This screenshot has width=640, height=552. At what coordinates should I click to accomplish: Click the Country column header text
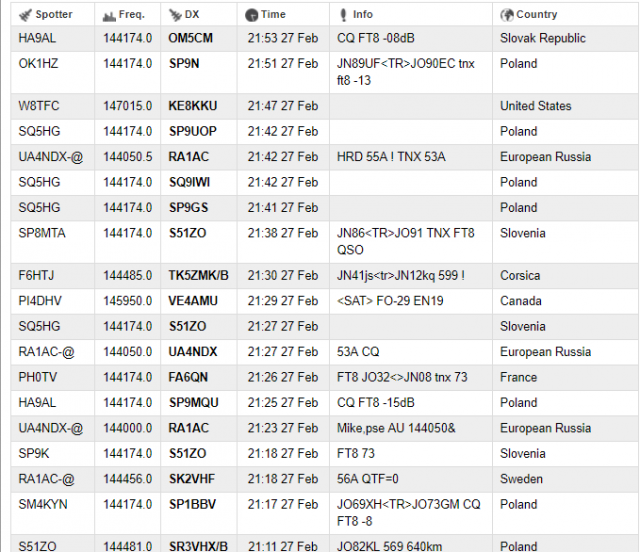pos(537,15)
